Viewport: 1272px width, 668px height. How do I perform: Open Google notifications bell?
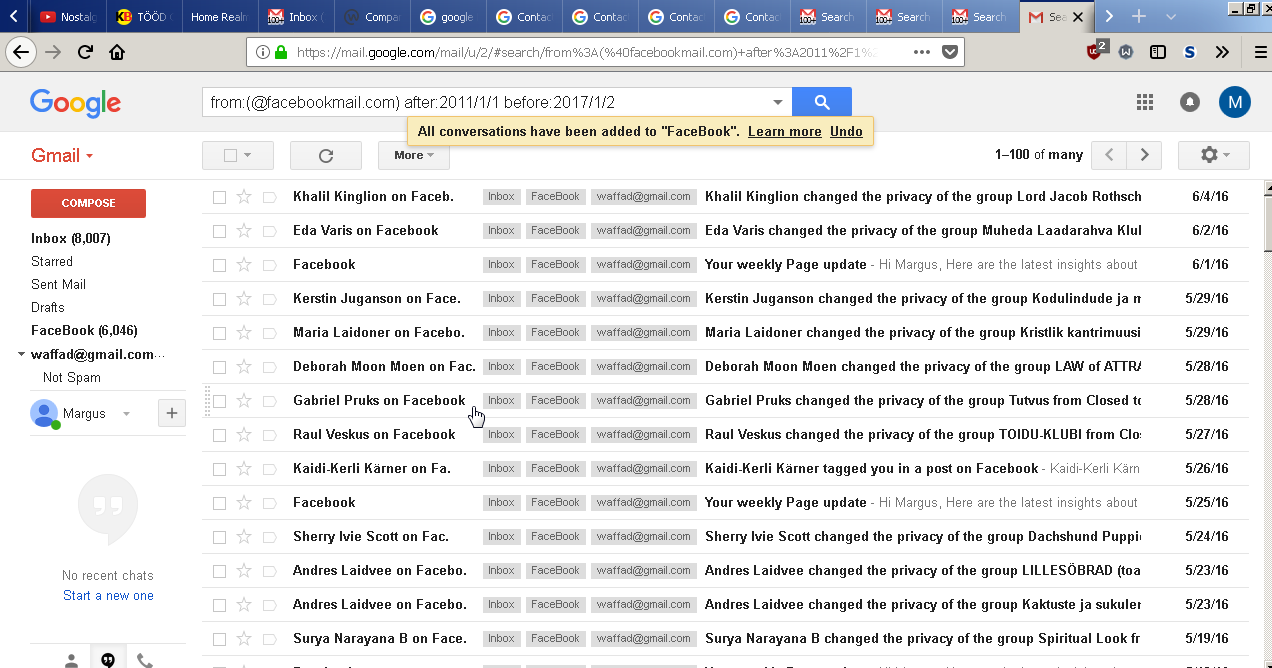(x=1190, y=102)
